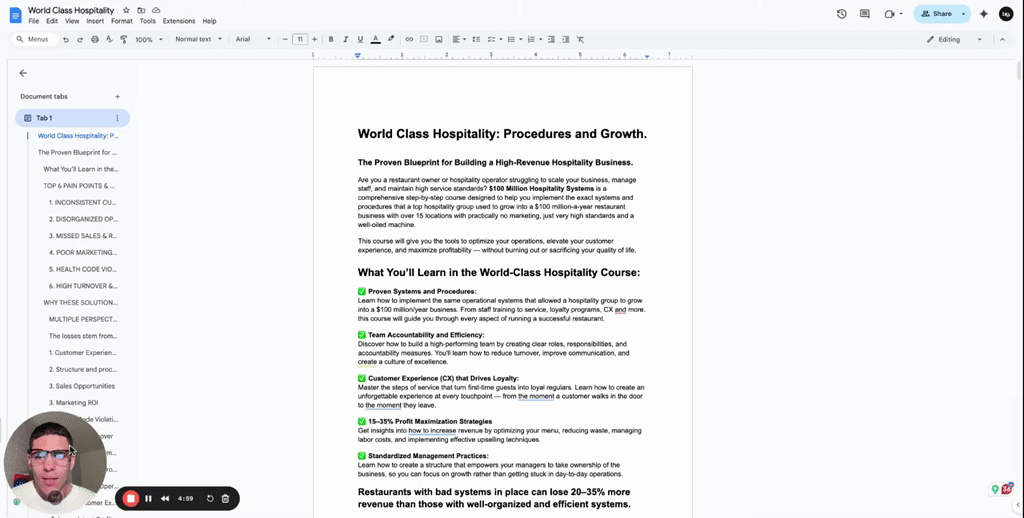Open the Editing mode dropdown
The width and height of the screenshot is (1024, 518).
click(x=954, y=39)
